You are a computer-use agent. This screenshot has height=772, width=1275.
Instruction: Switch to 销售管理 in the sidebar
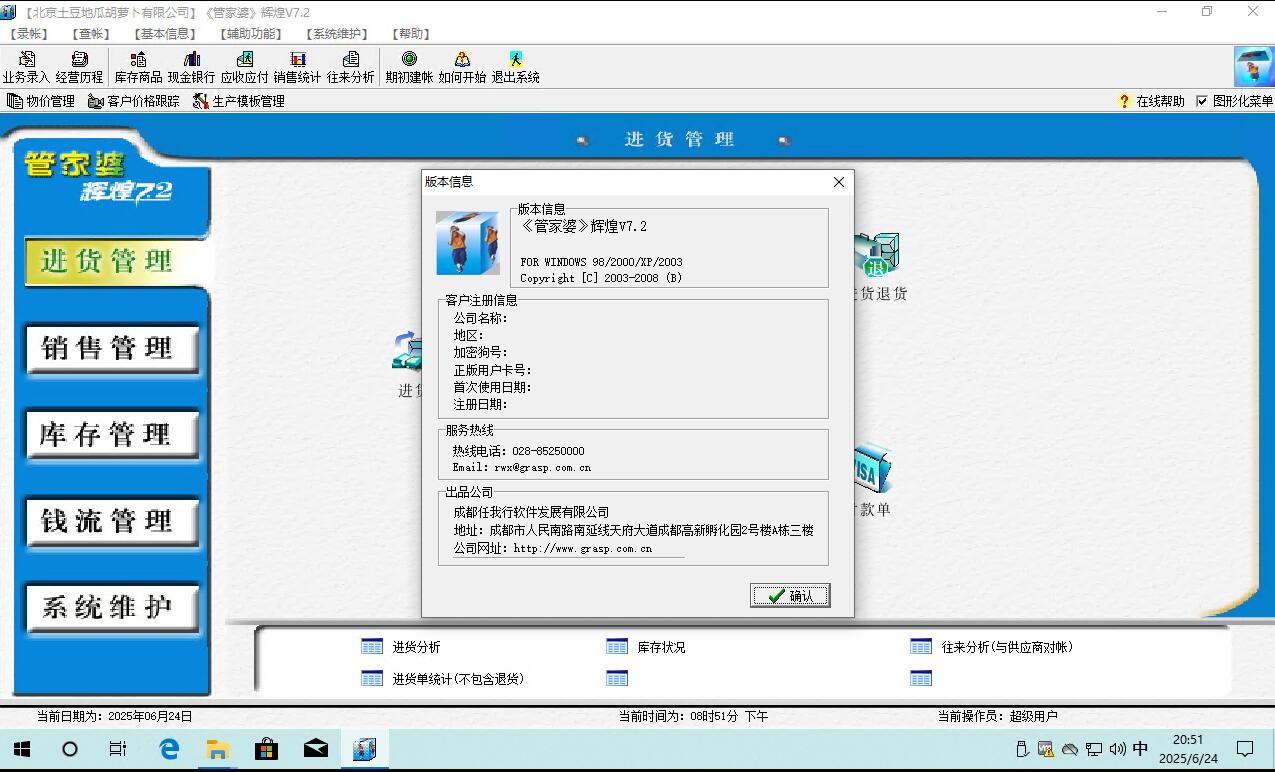(112, 348)
